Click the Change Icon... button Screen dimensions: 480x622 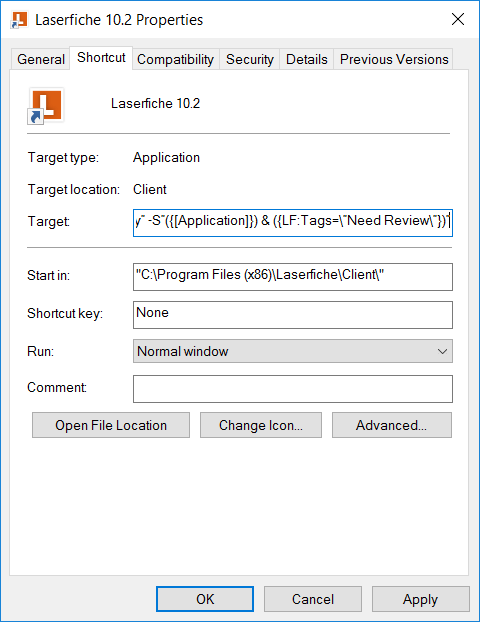point(261,425)
